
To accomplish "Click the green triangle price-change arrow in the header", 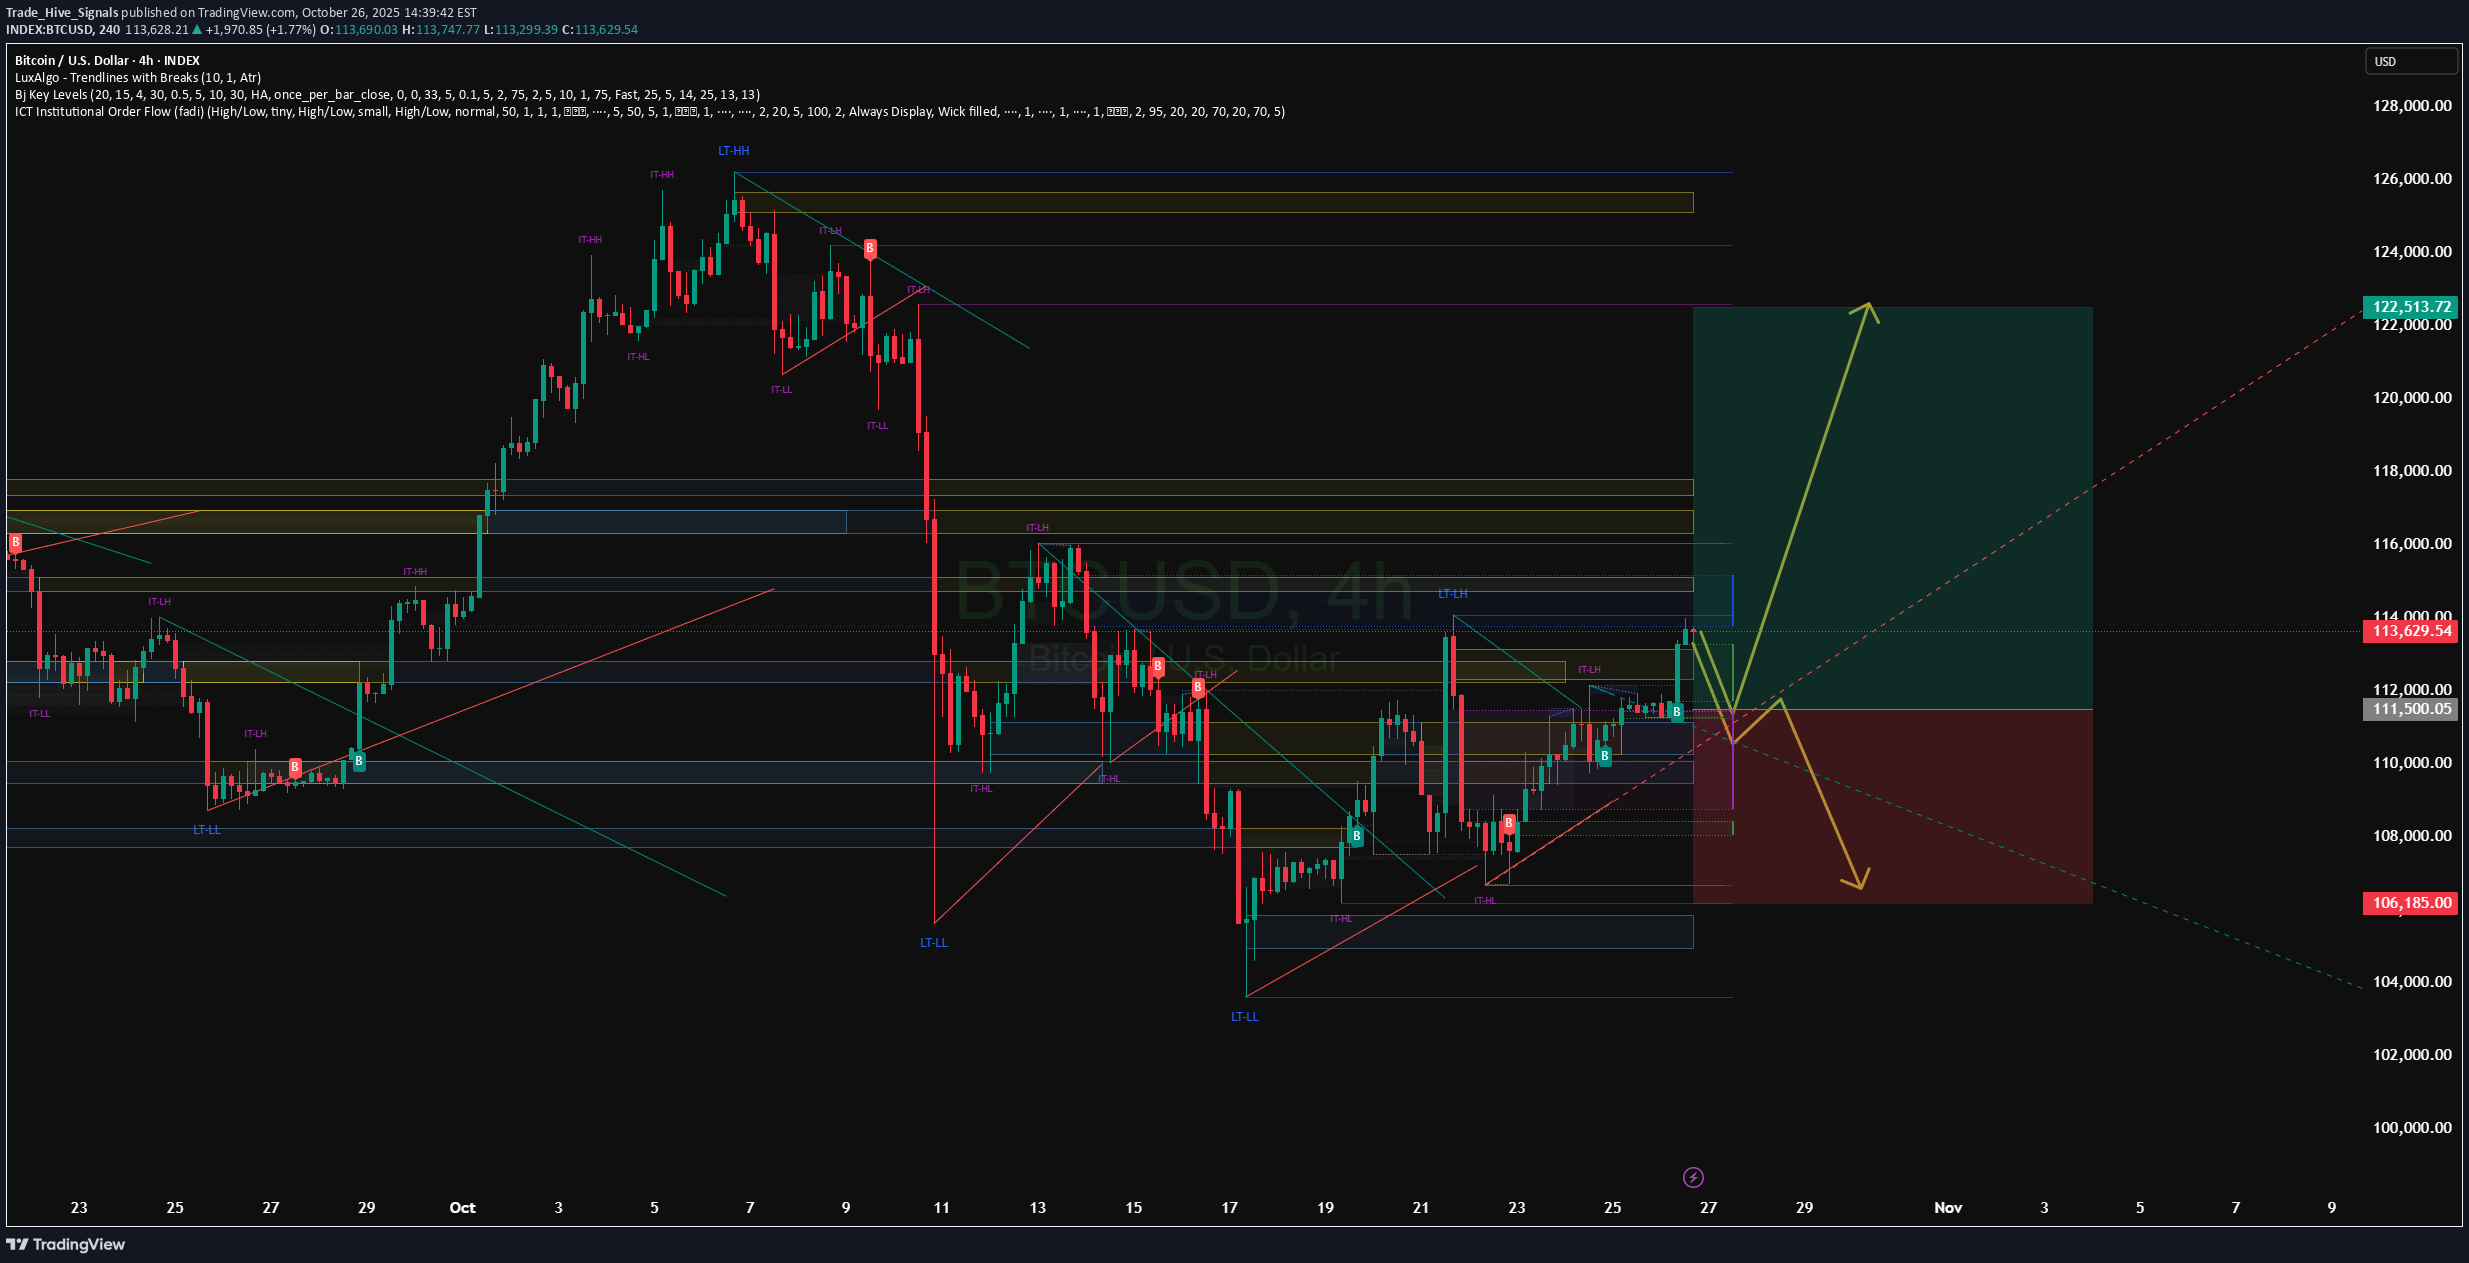I will tap(195, 29).
